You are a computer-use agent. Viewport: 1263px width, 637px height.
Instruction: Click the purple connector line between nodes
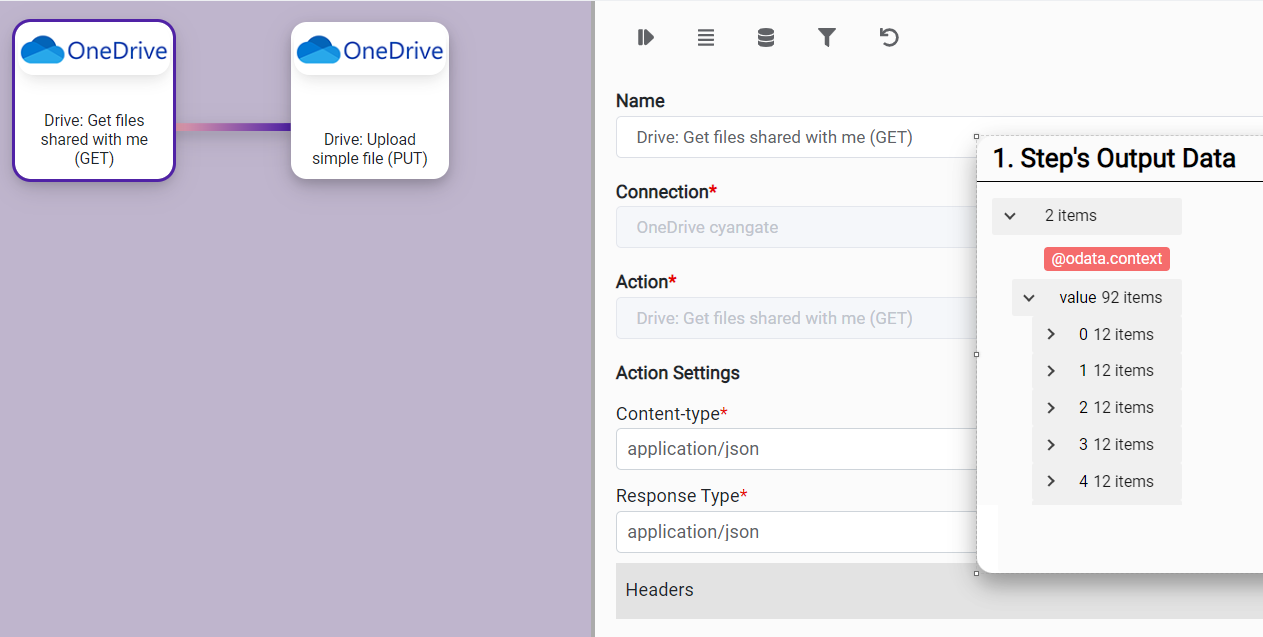coord(233,127)
